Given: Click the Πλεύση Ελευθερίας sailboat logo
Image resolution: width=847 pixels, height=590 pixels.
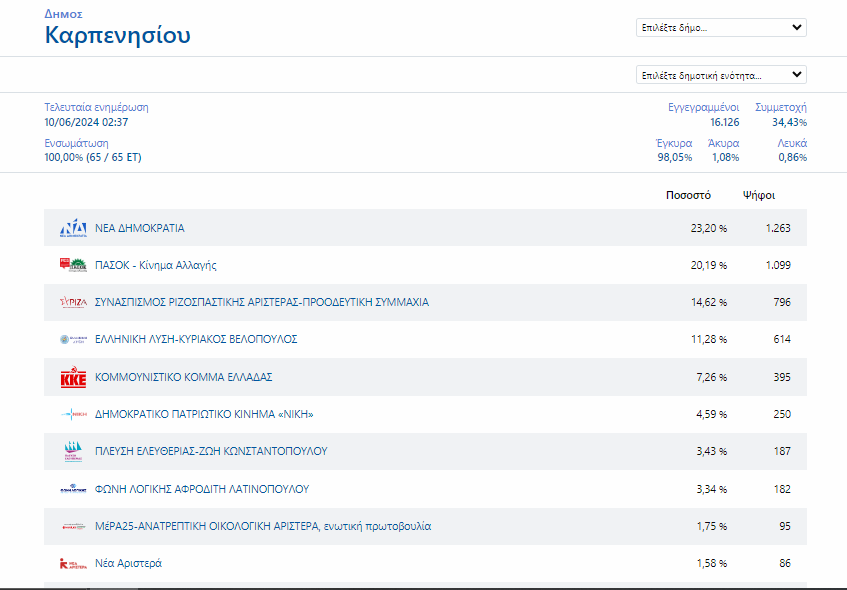Looking at the screenshot, I should 73,451.
